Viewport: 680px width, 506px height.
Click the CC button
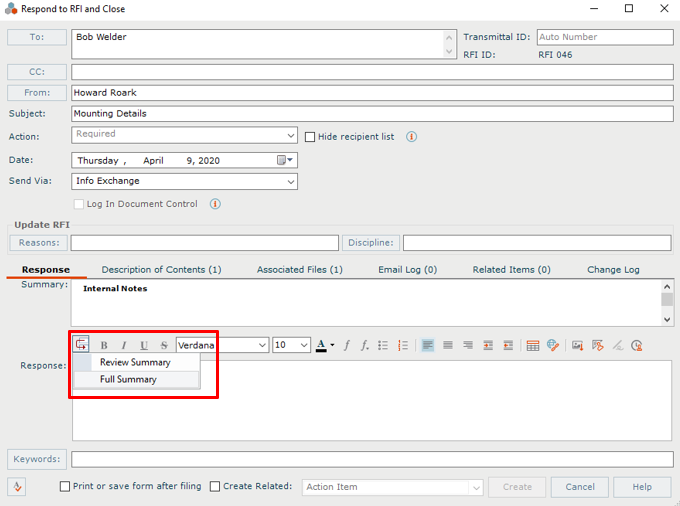click(x=37, y=72)
